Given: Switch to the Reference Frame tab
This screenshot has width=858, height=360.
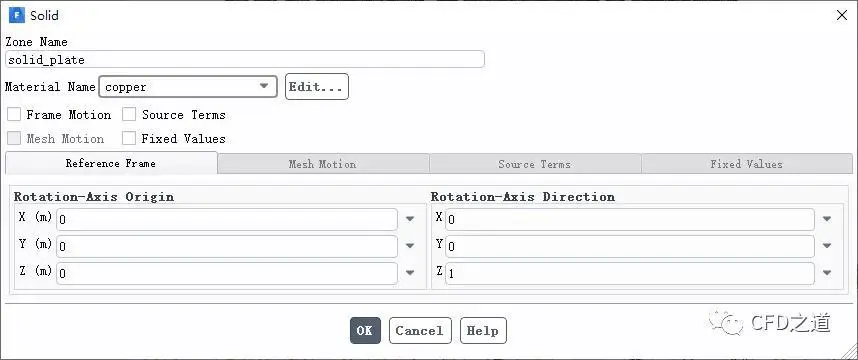Looking at the screenshot, I should point(111,163).
